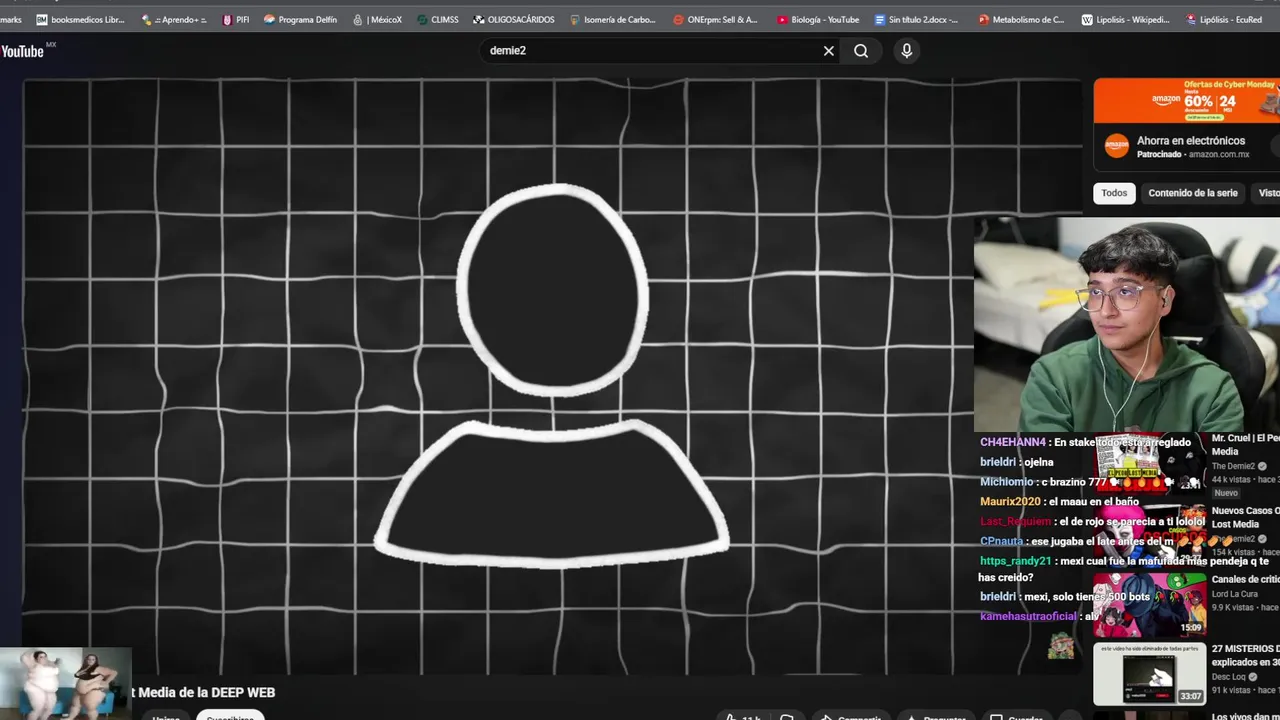The width and height of the screenshot is (1280, 720).
Task: Click chat username Maurix2020
Action: (x=1010, y=501)
